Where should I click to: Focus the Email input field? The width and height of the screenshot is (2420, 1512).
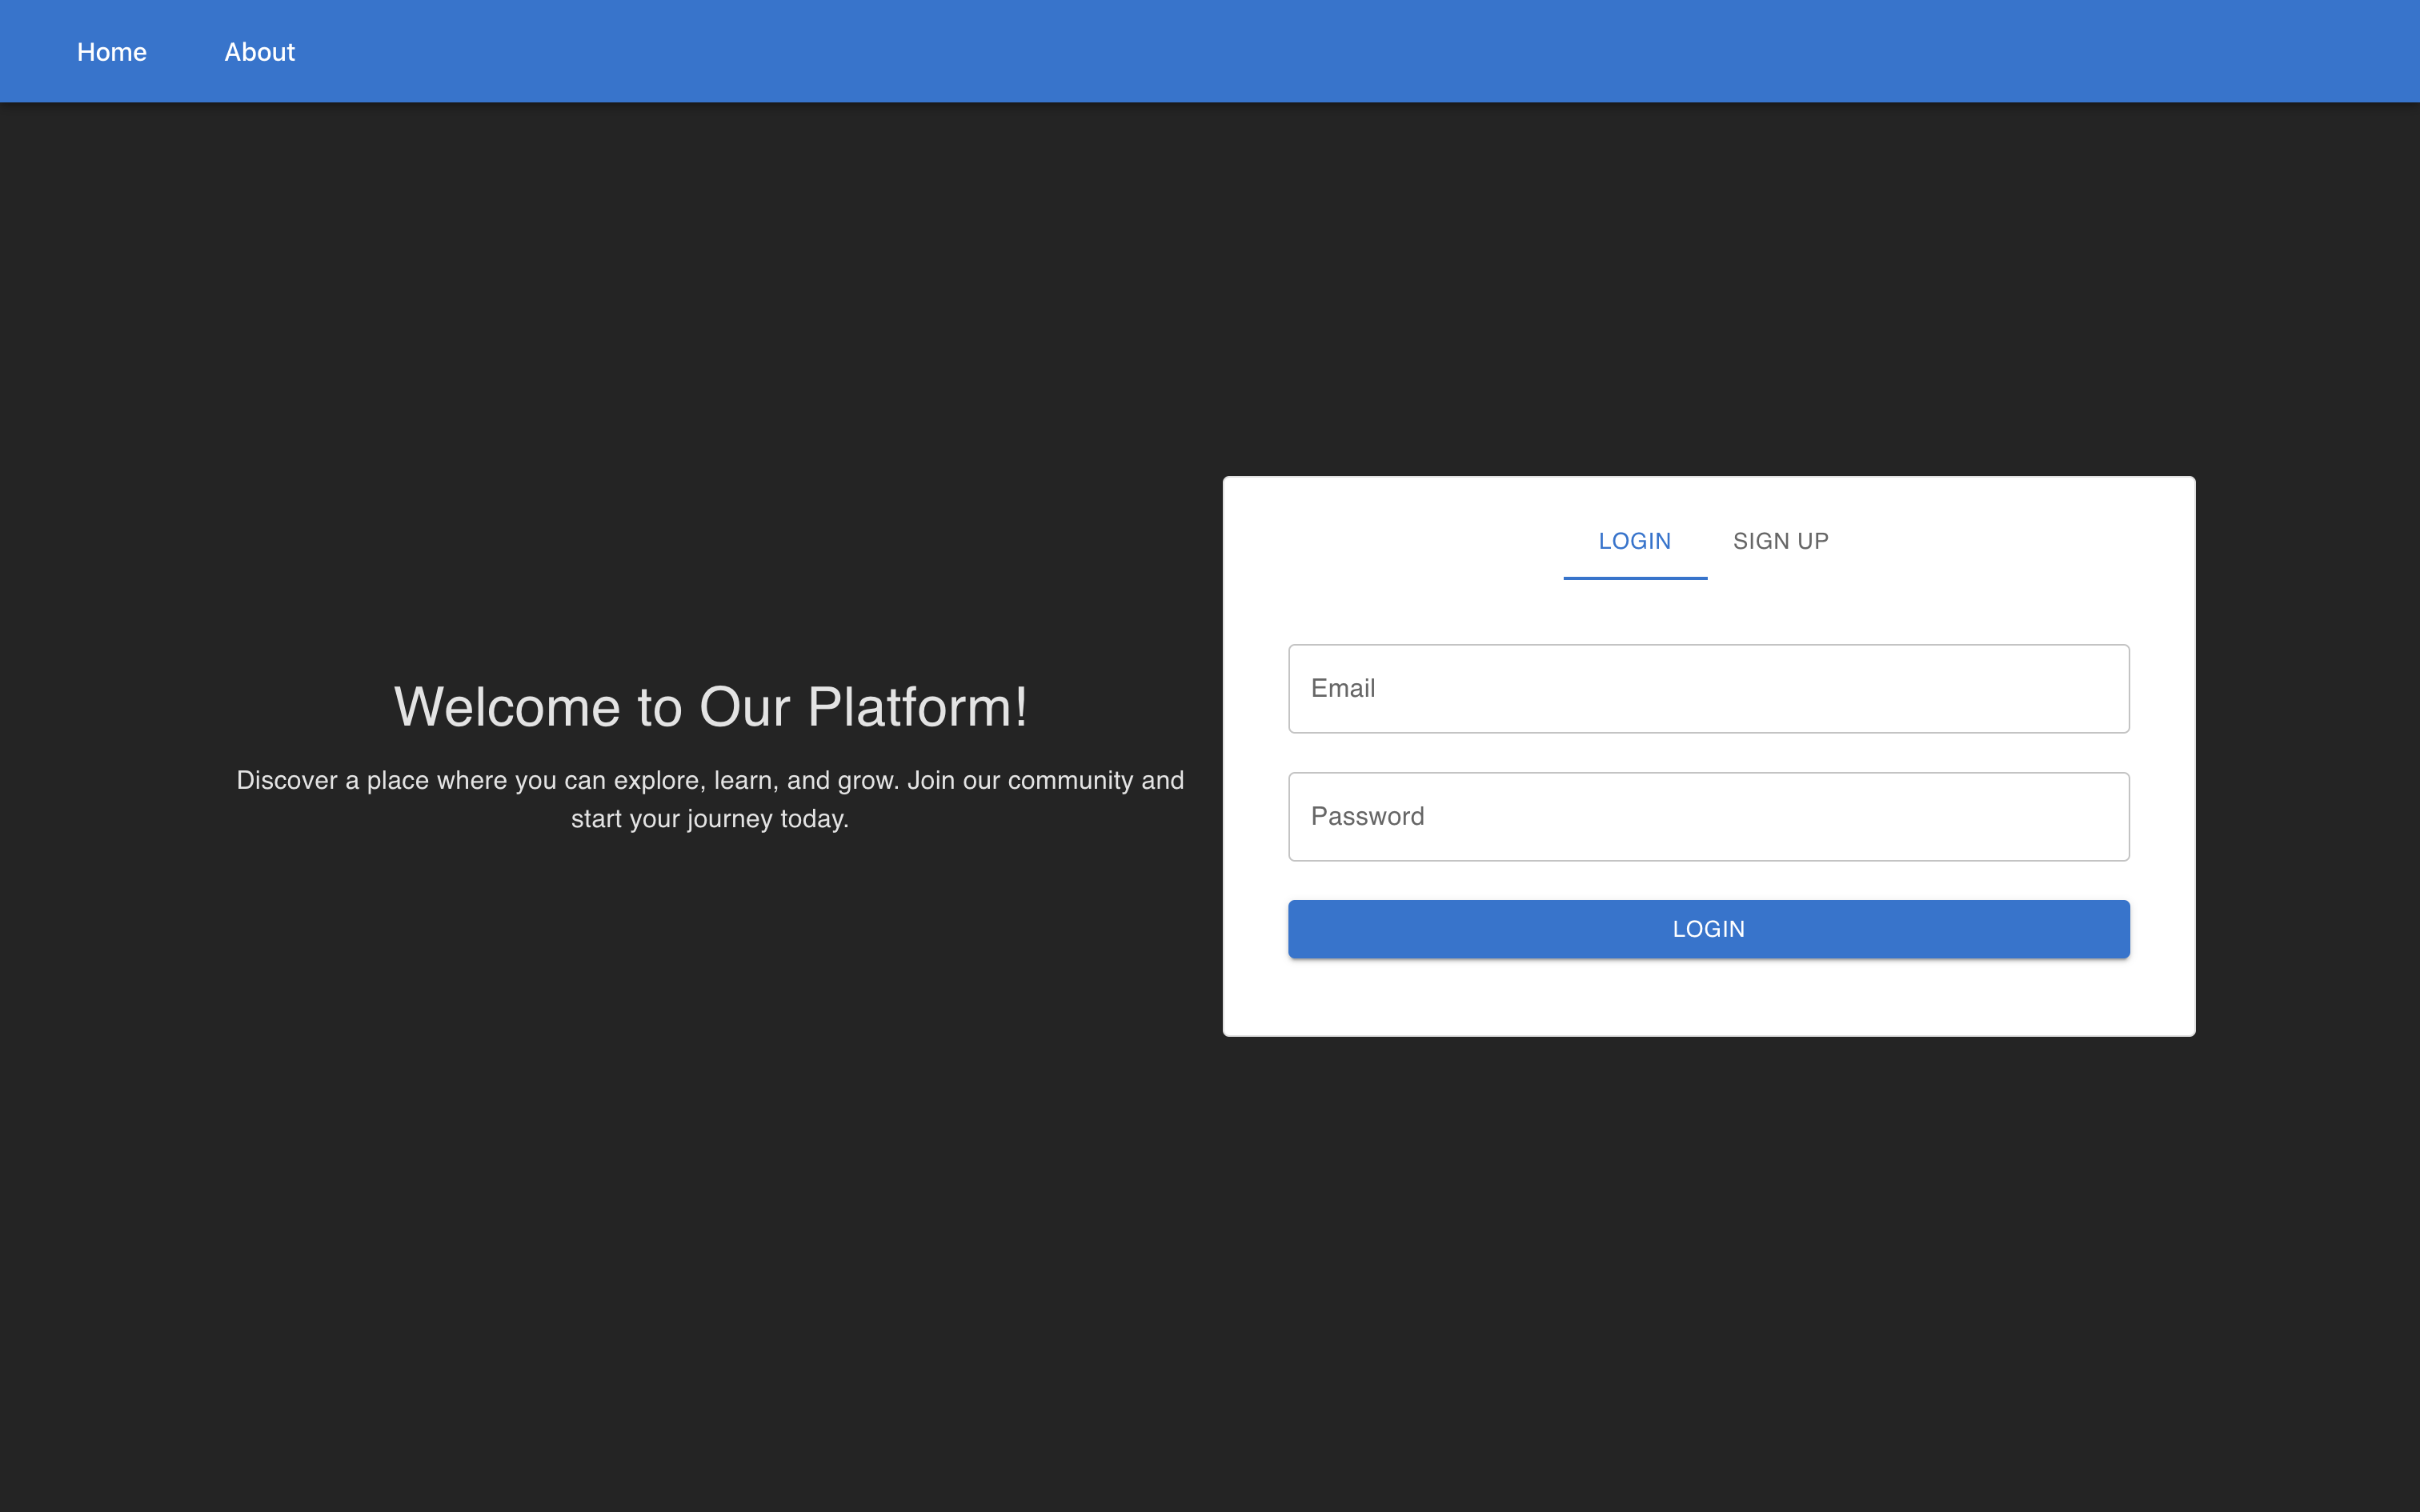(1708, 689)
